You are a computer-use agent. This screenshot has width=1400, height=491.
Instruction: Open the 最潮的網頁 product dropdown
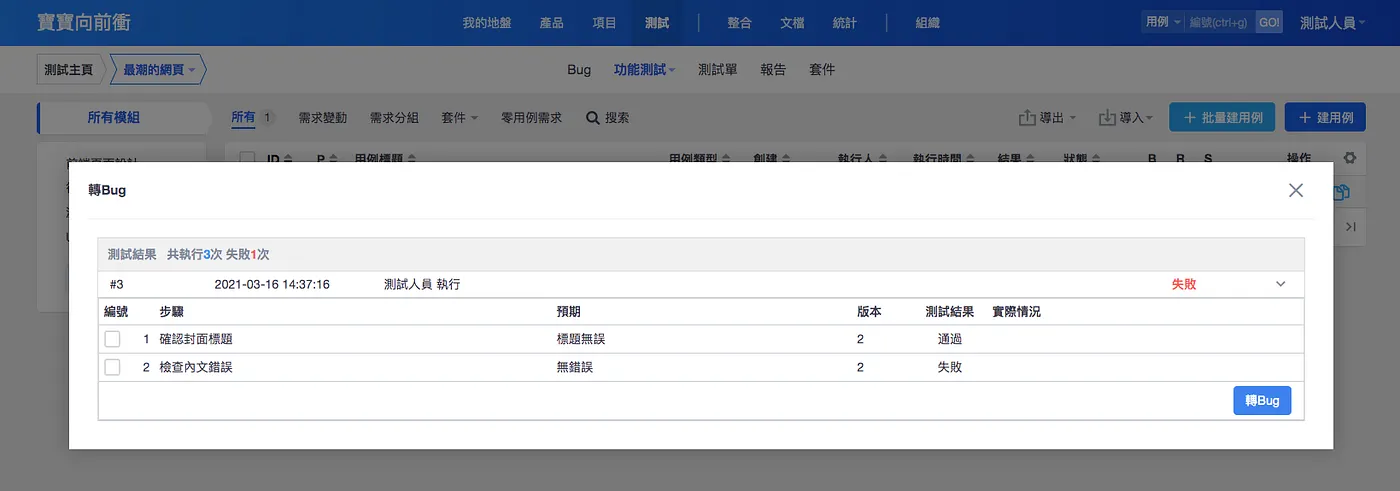tap(159, 70)
